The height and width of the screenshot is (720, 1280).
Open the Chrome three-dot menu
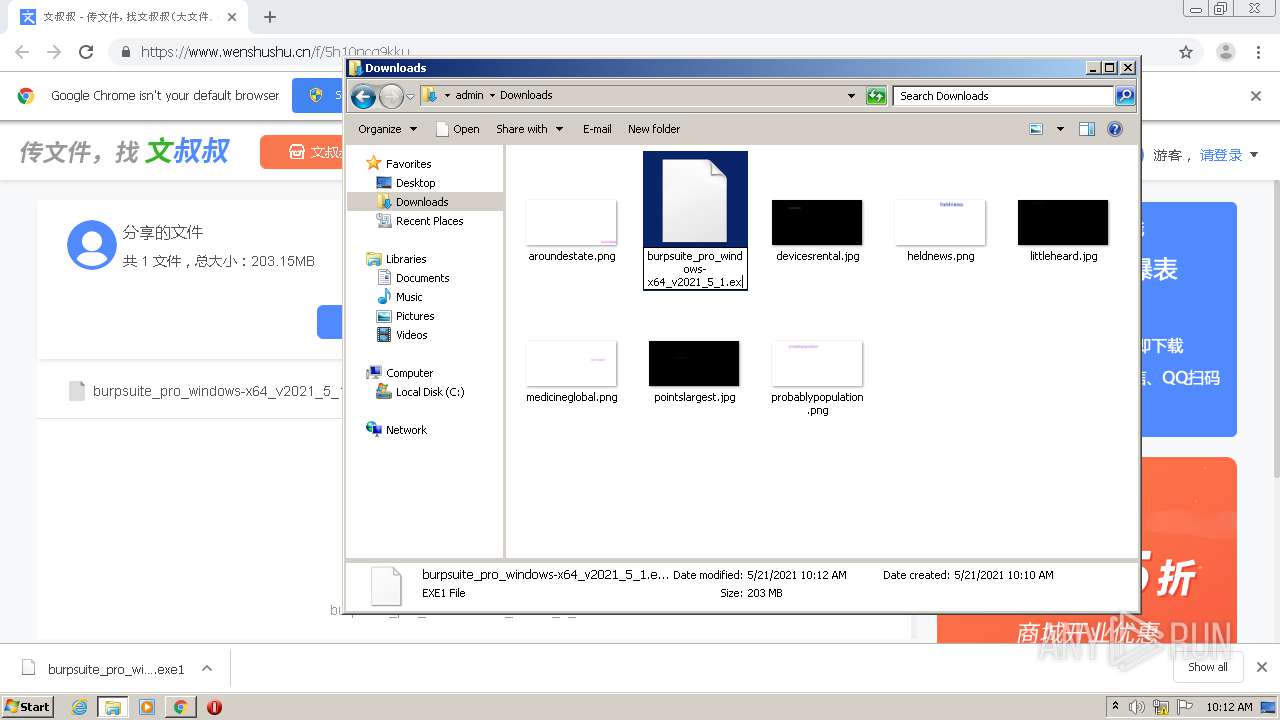point(1258,52)
